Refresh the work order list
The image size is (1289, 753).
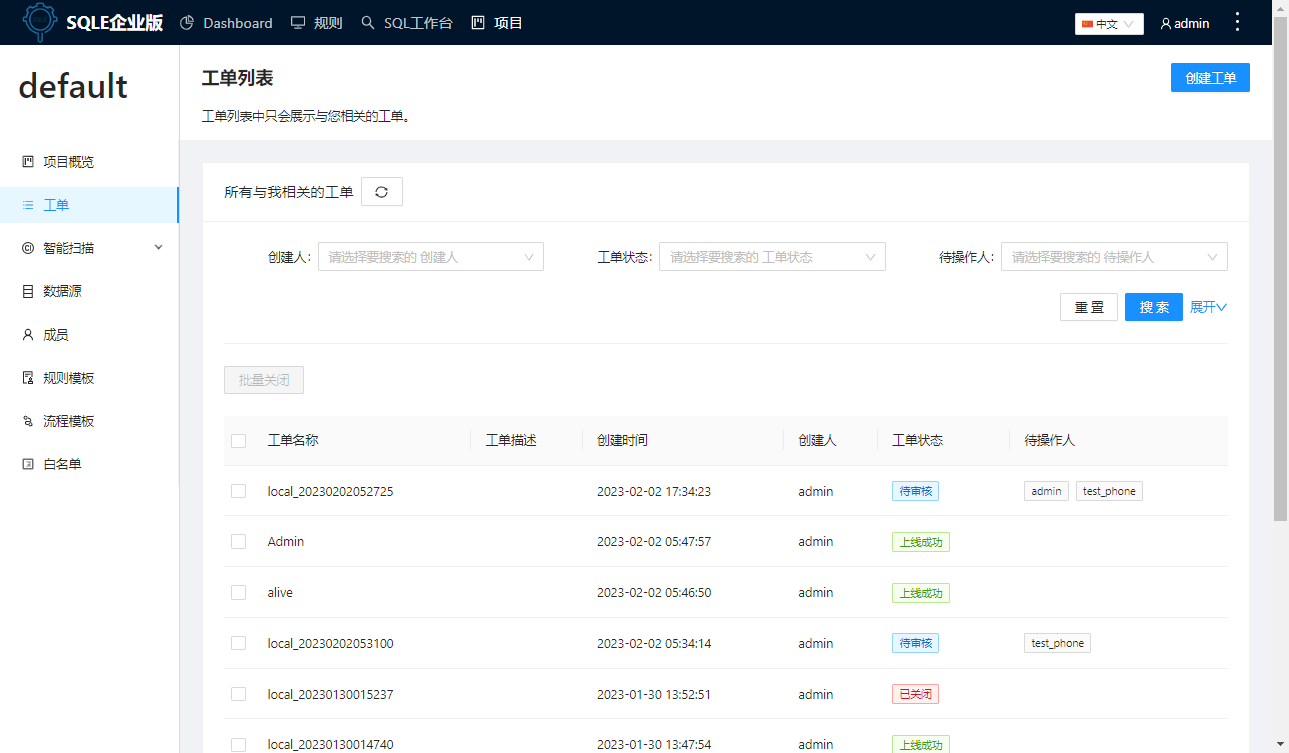pyautogui.click(x=381, y=192)
